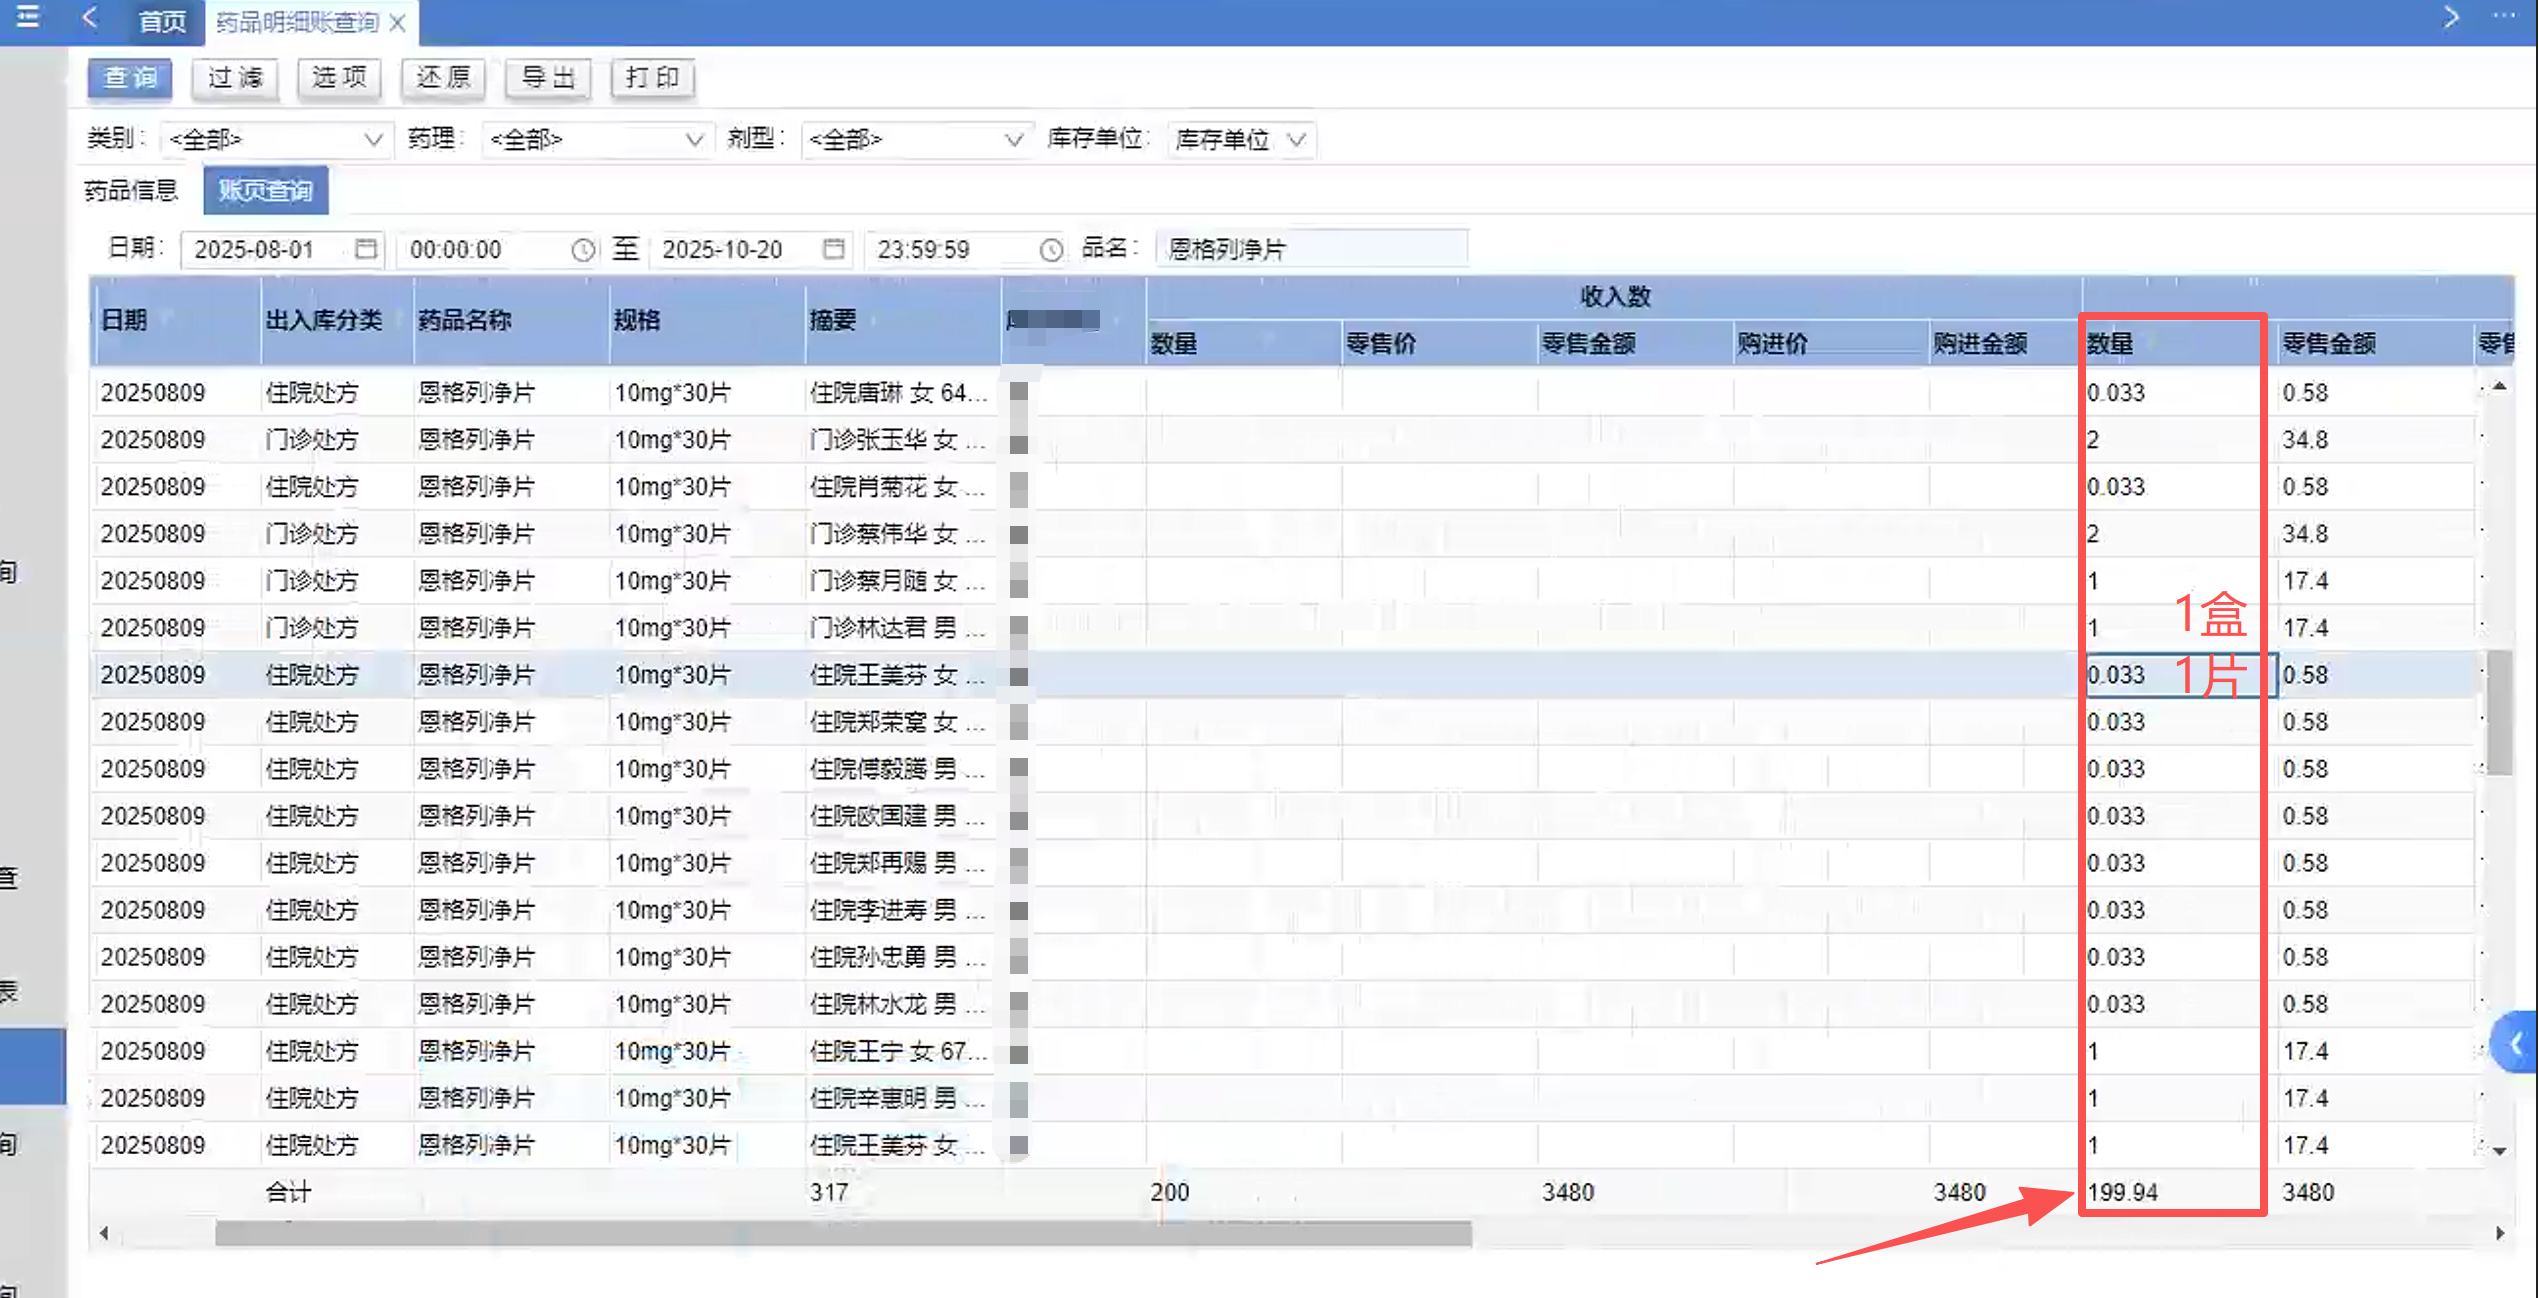2538x1298 pixels.
Task: Open the end date calendar picker icon
Action: (x=833, y=248)
